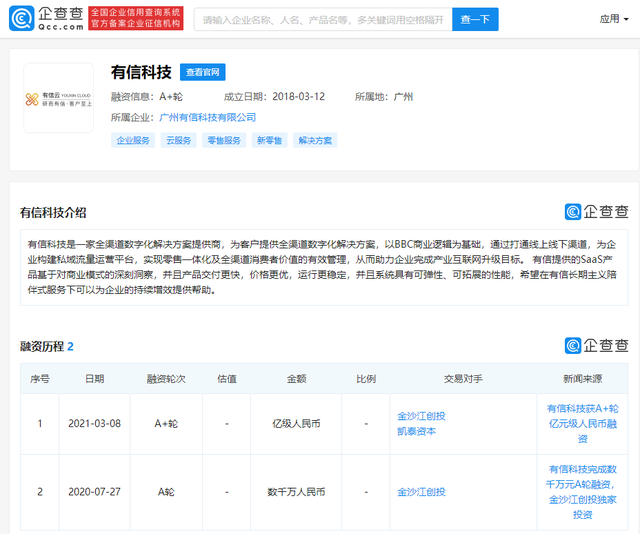Screen dimensions: 640x534
Task: Click the 融资轮次 column header
Action: coord(166,379)
